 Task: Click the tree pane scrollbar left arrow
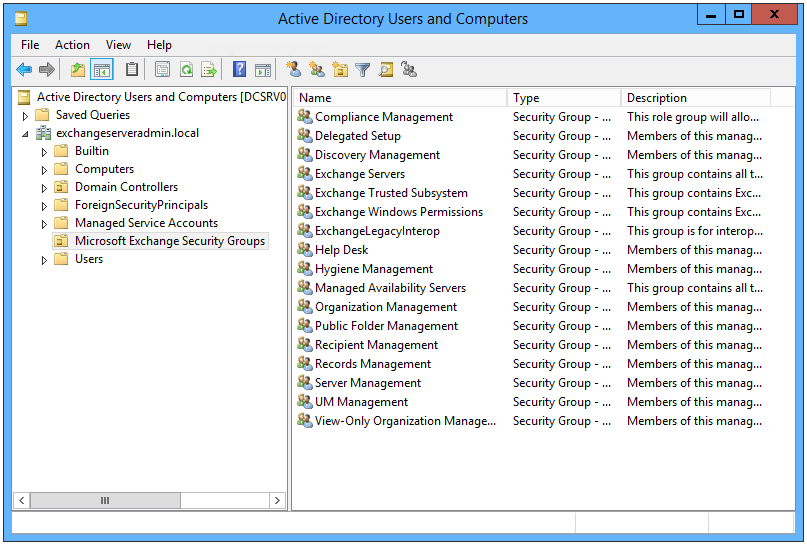point(22,500)
